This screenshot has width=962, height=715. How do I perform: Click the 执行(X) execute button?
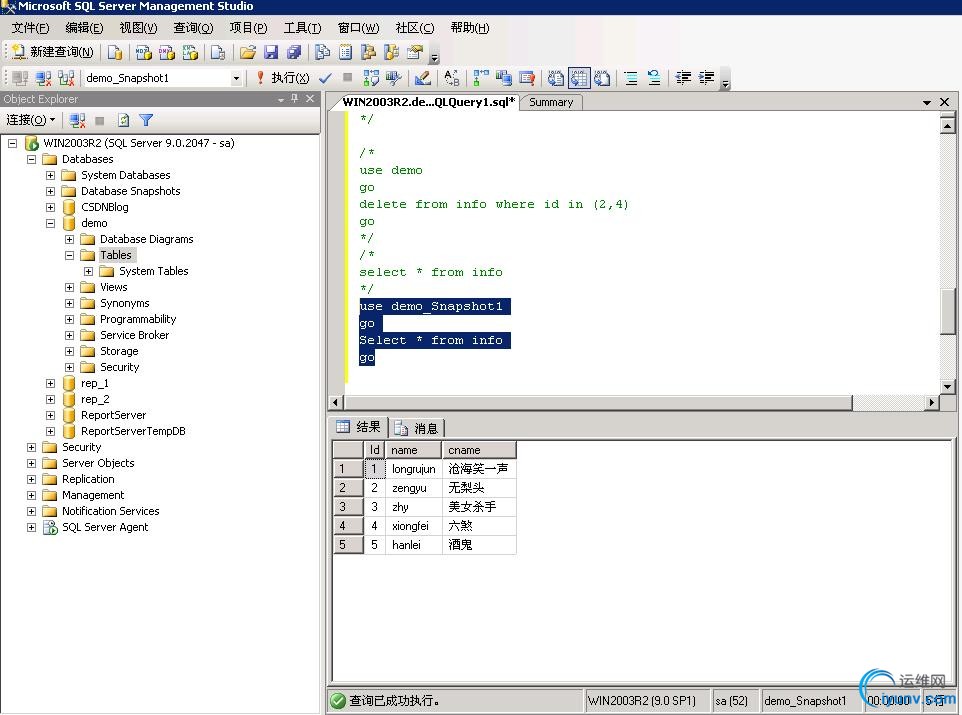pyautogui.click(x=283, y=78)
